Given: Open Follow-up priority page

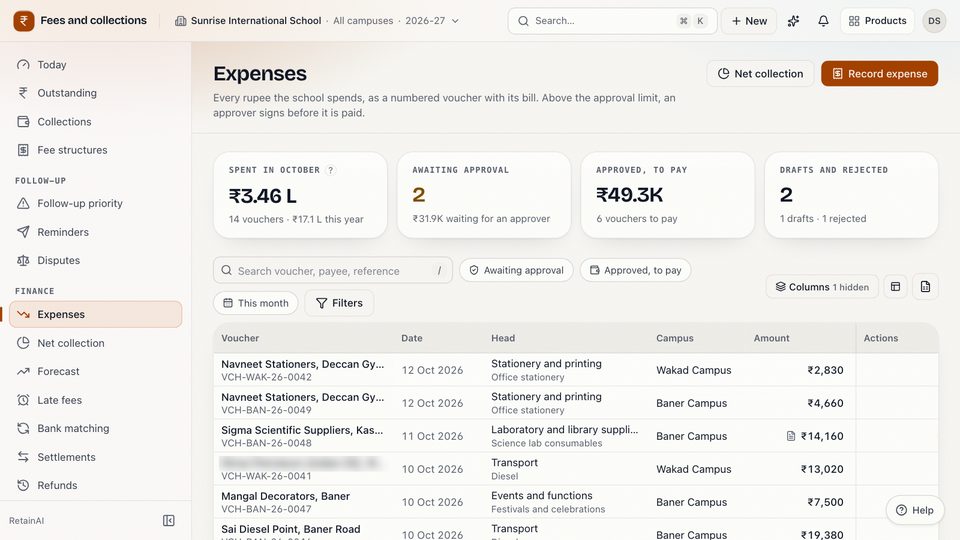Looking at the screenshot, I should 96,203.
